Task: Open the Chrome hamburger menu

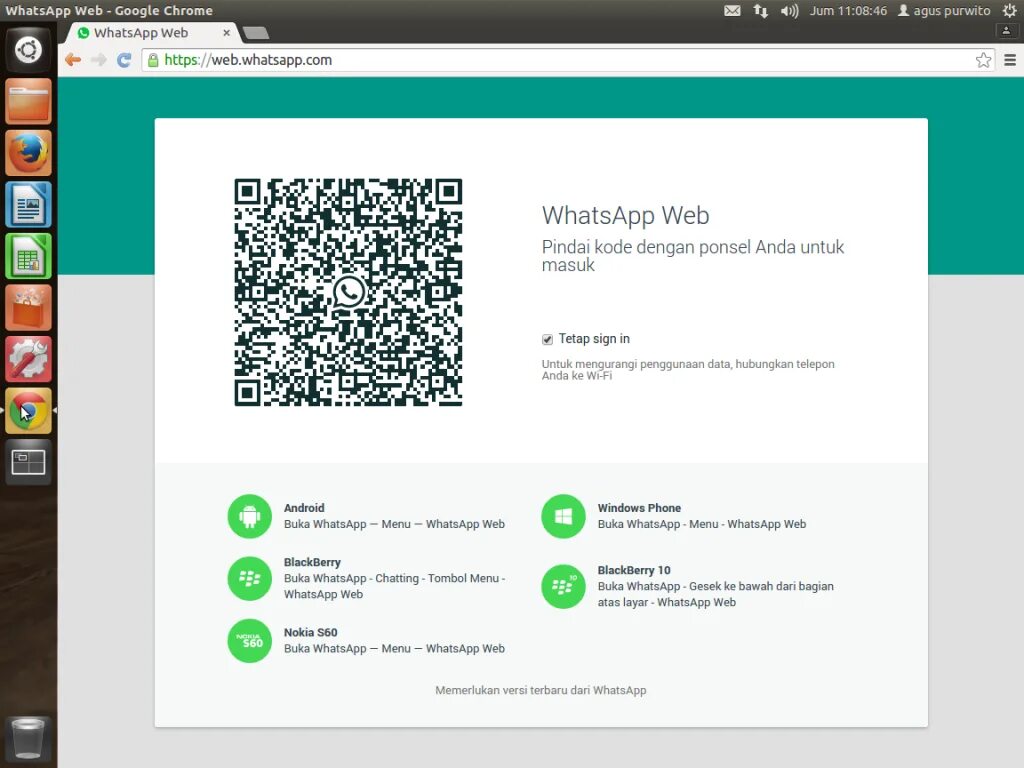Action: click(x=1010, y=60)
